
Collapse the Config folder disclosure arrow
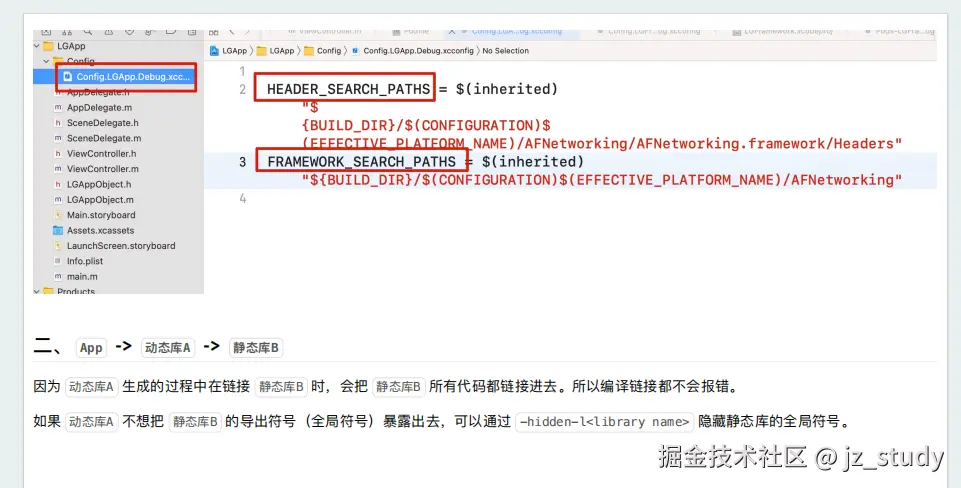[46, 61]
